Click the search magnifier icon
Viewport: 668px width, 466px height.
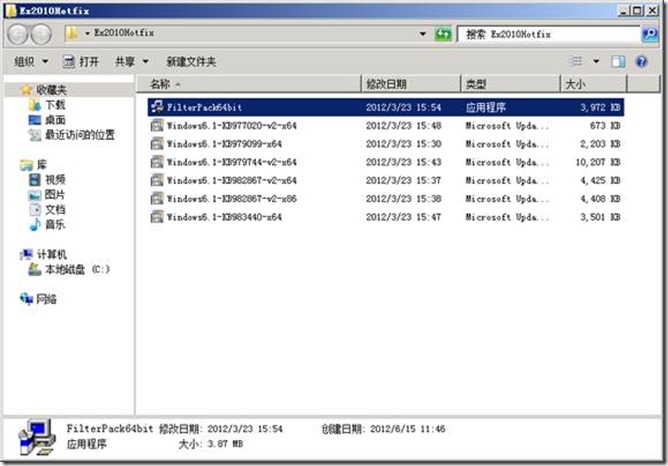[x=650, y=34]
